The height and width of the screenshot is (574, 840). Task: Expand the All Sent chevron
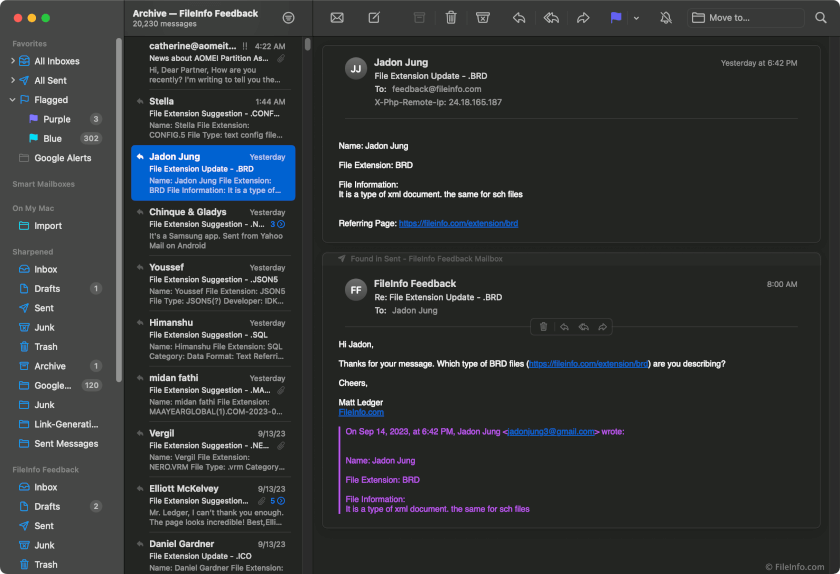pos(12,80)
